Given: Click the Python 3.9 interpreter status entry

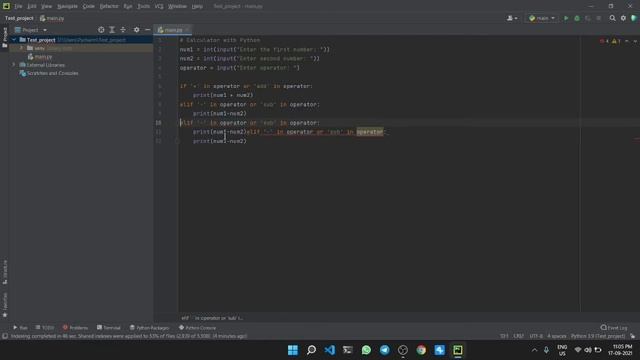Looking at the screenshot, I should tap(598, 336).
